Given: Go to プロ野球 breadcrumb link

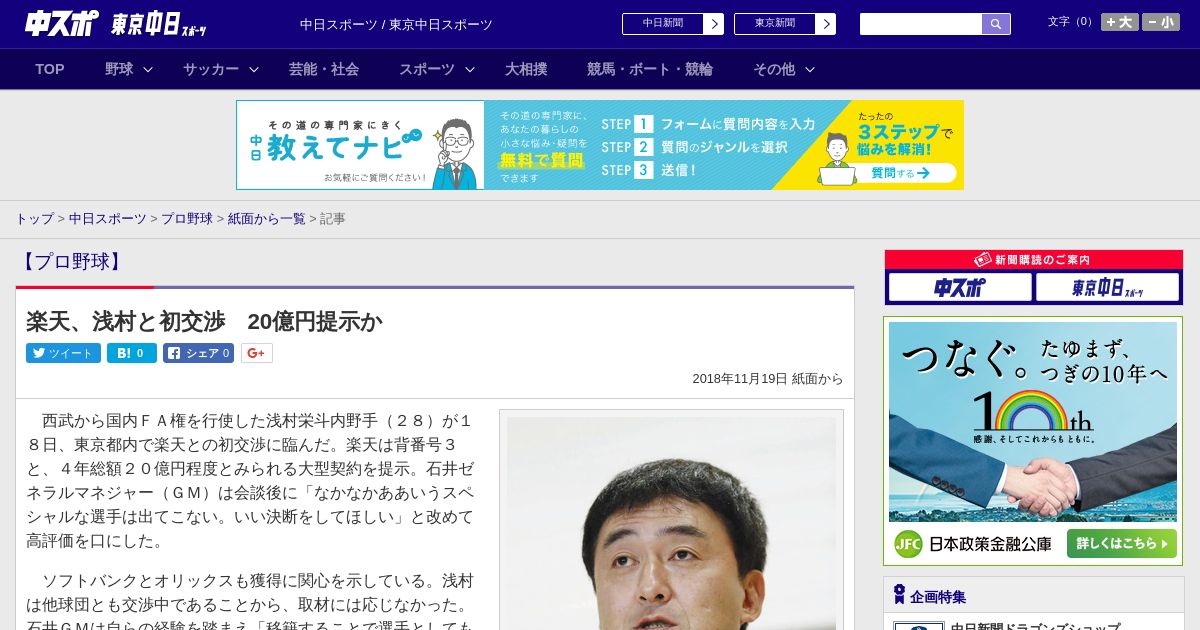Looking at the screenshot, I should pyautogui.click(x=187, y=218).
